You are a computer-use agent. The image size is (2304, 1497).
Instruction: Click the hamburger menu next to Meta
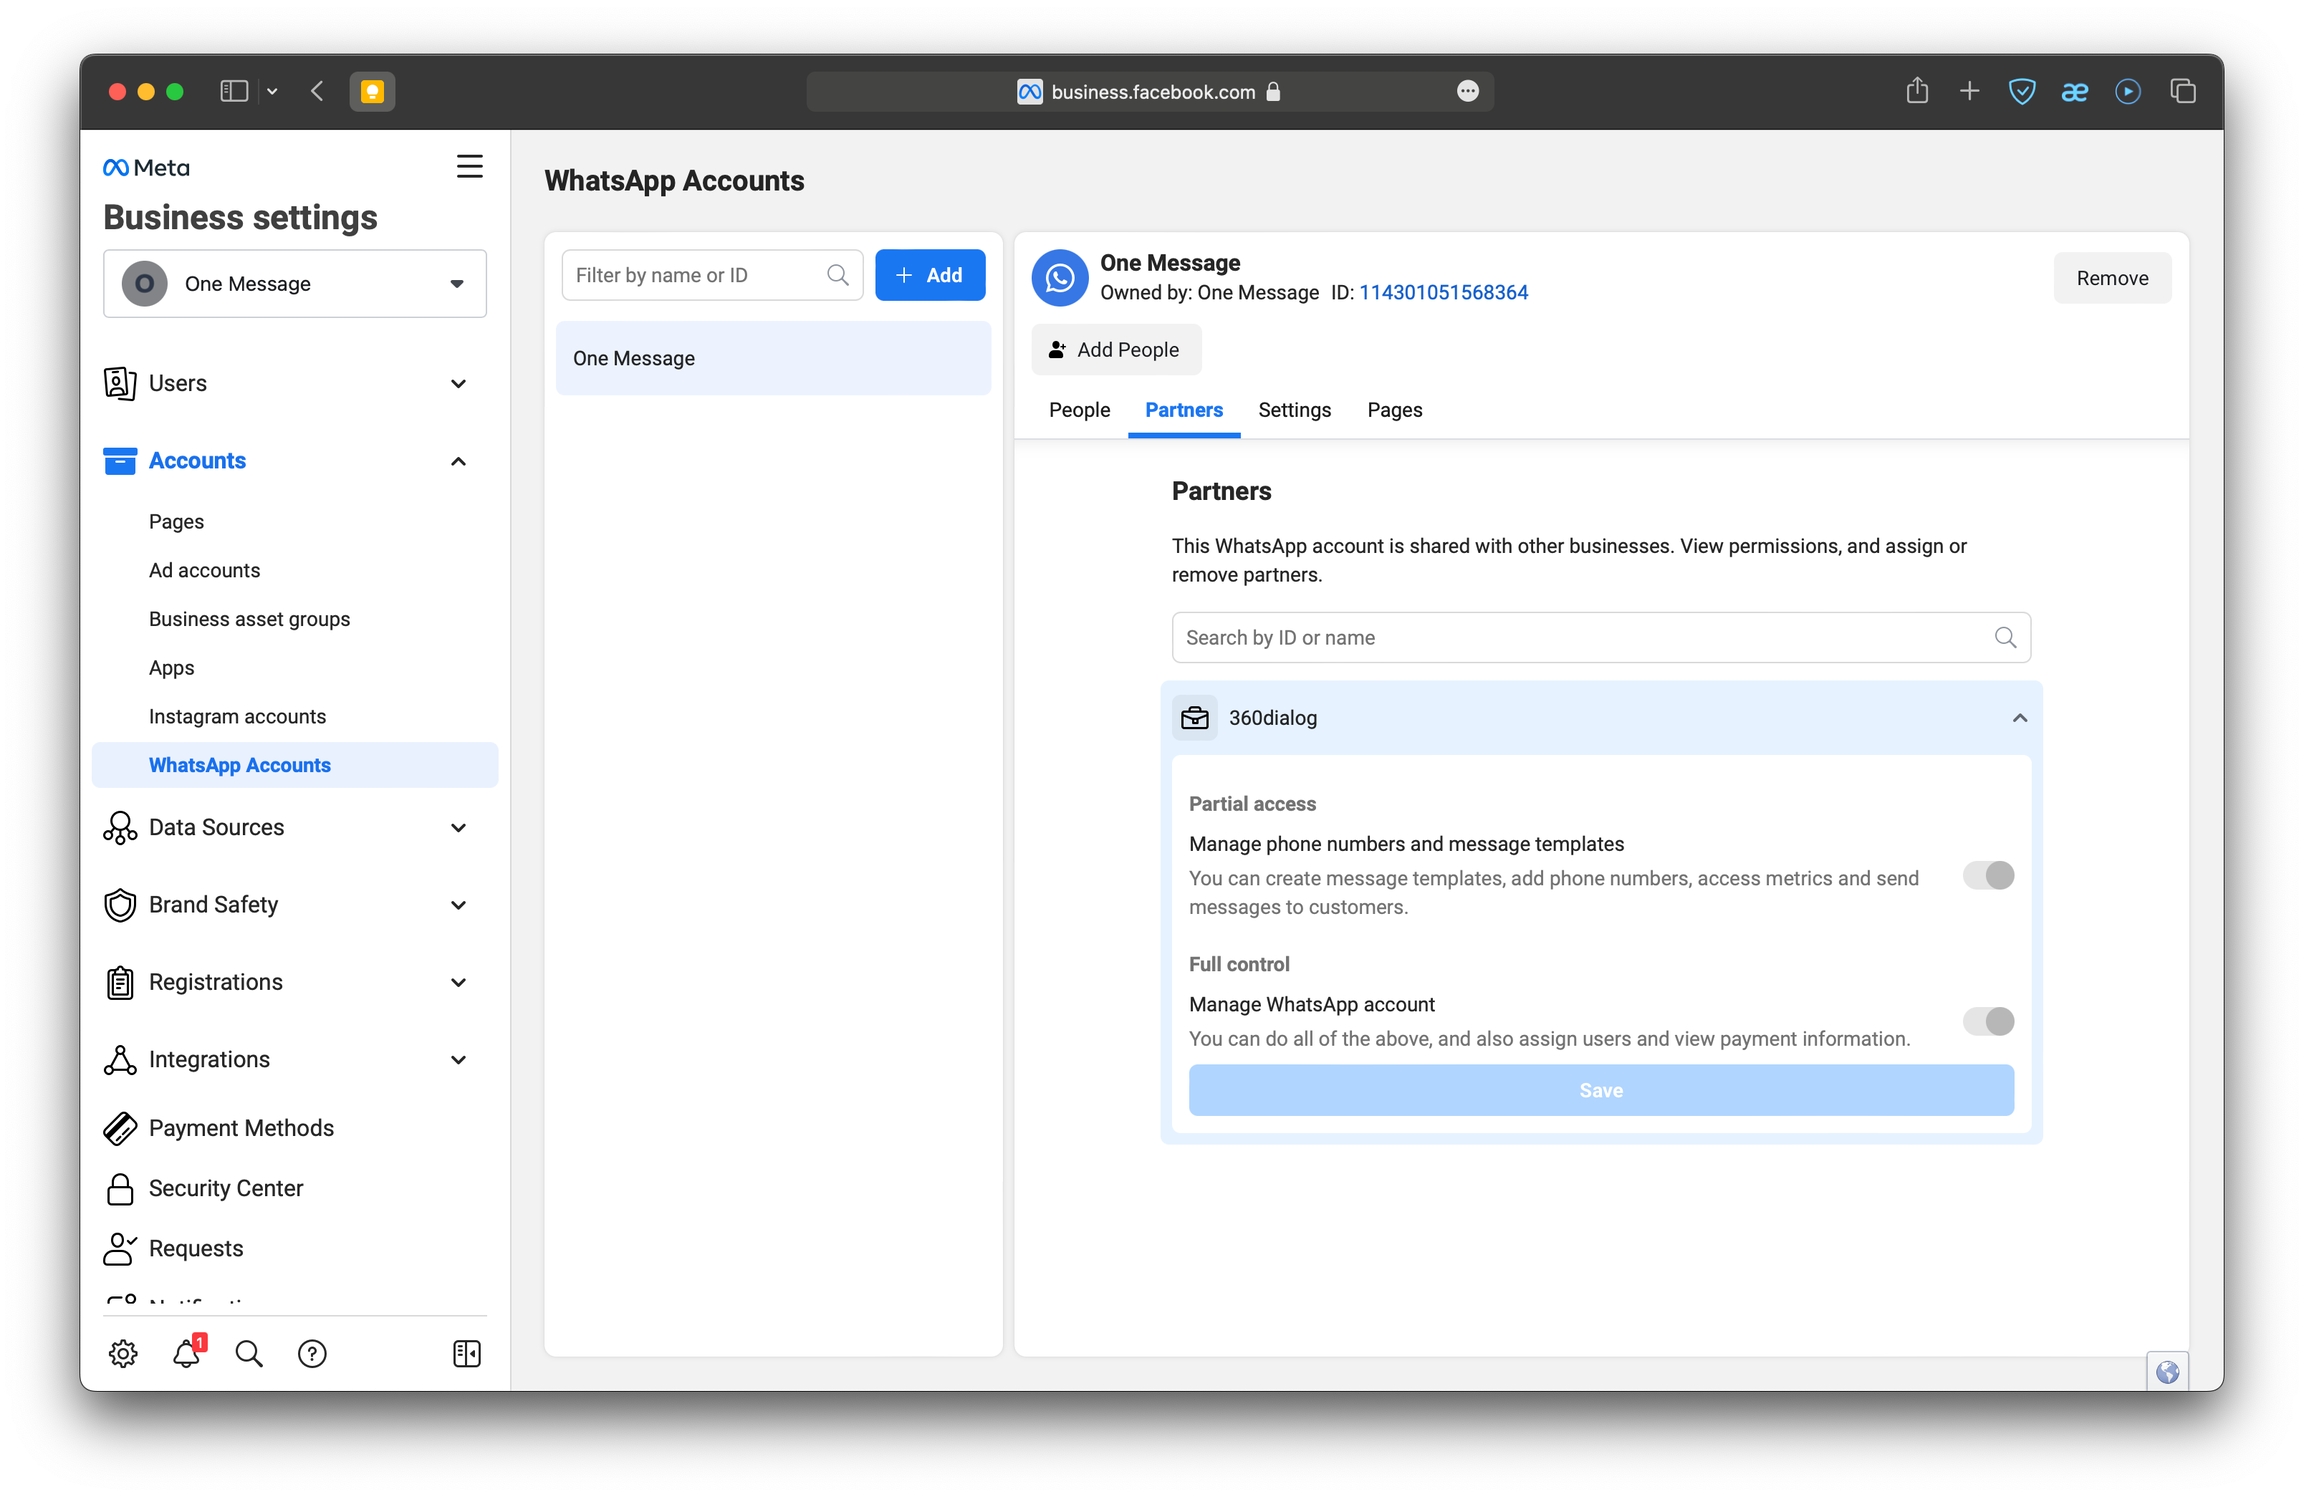tap(469, 166)
